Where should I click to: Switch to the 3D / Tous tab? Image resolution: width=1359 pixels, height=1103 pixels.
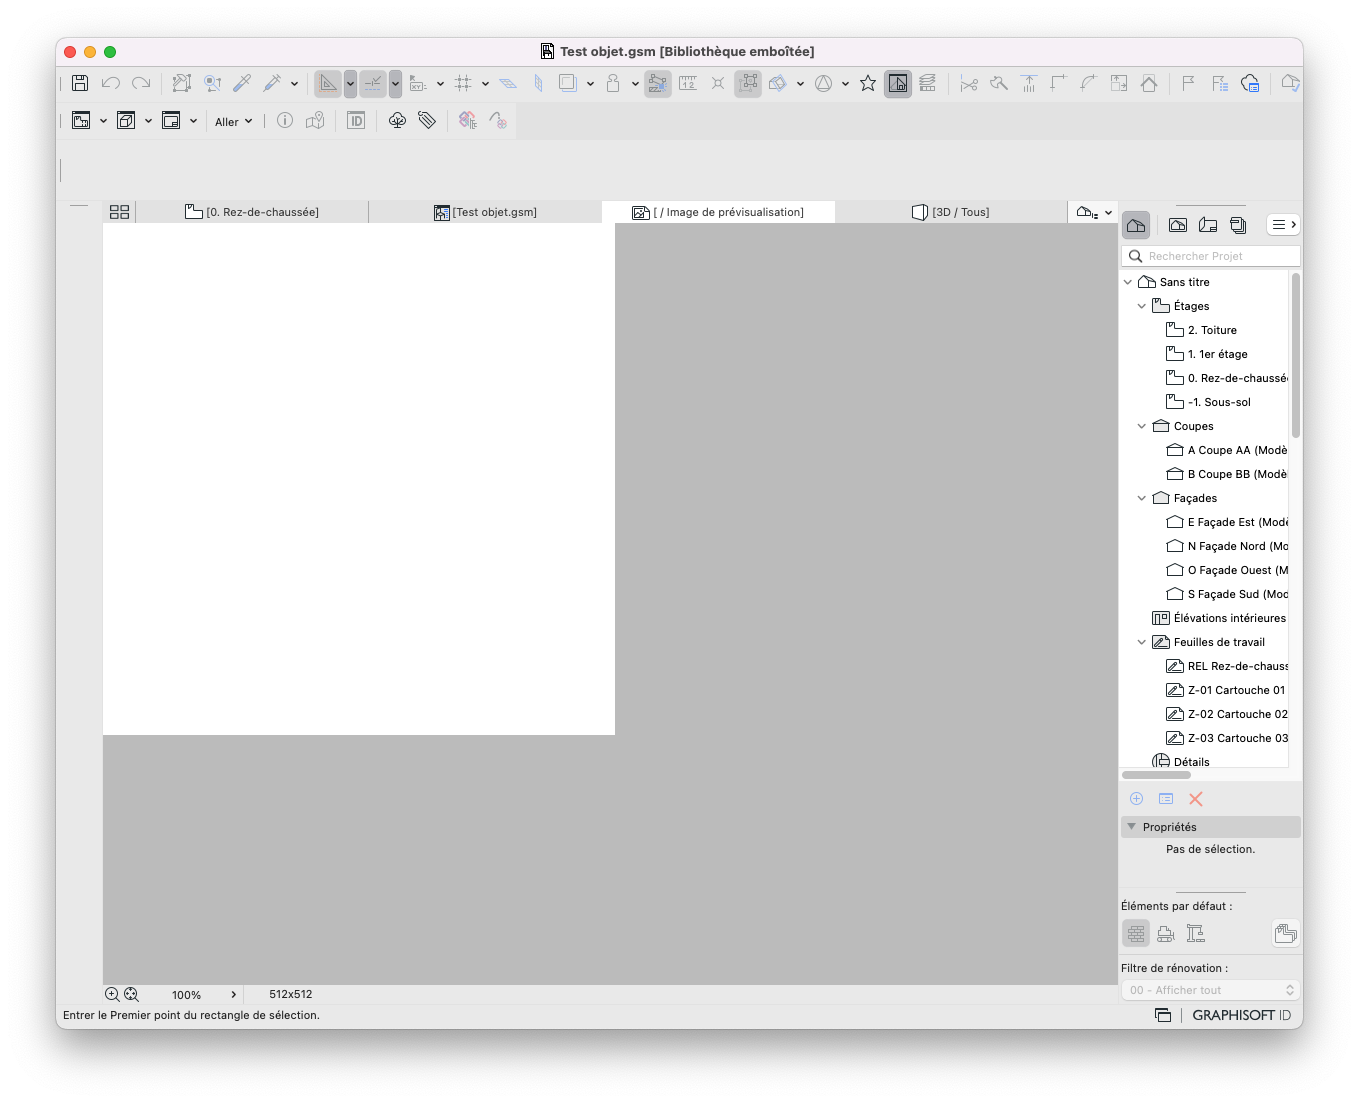[951, 212]
